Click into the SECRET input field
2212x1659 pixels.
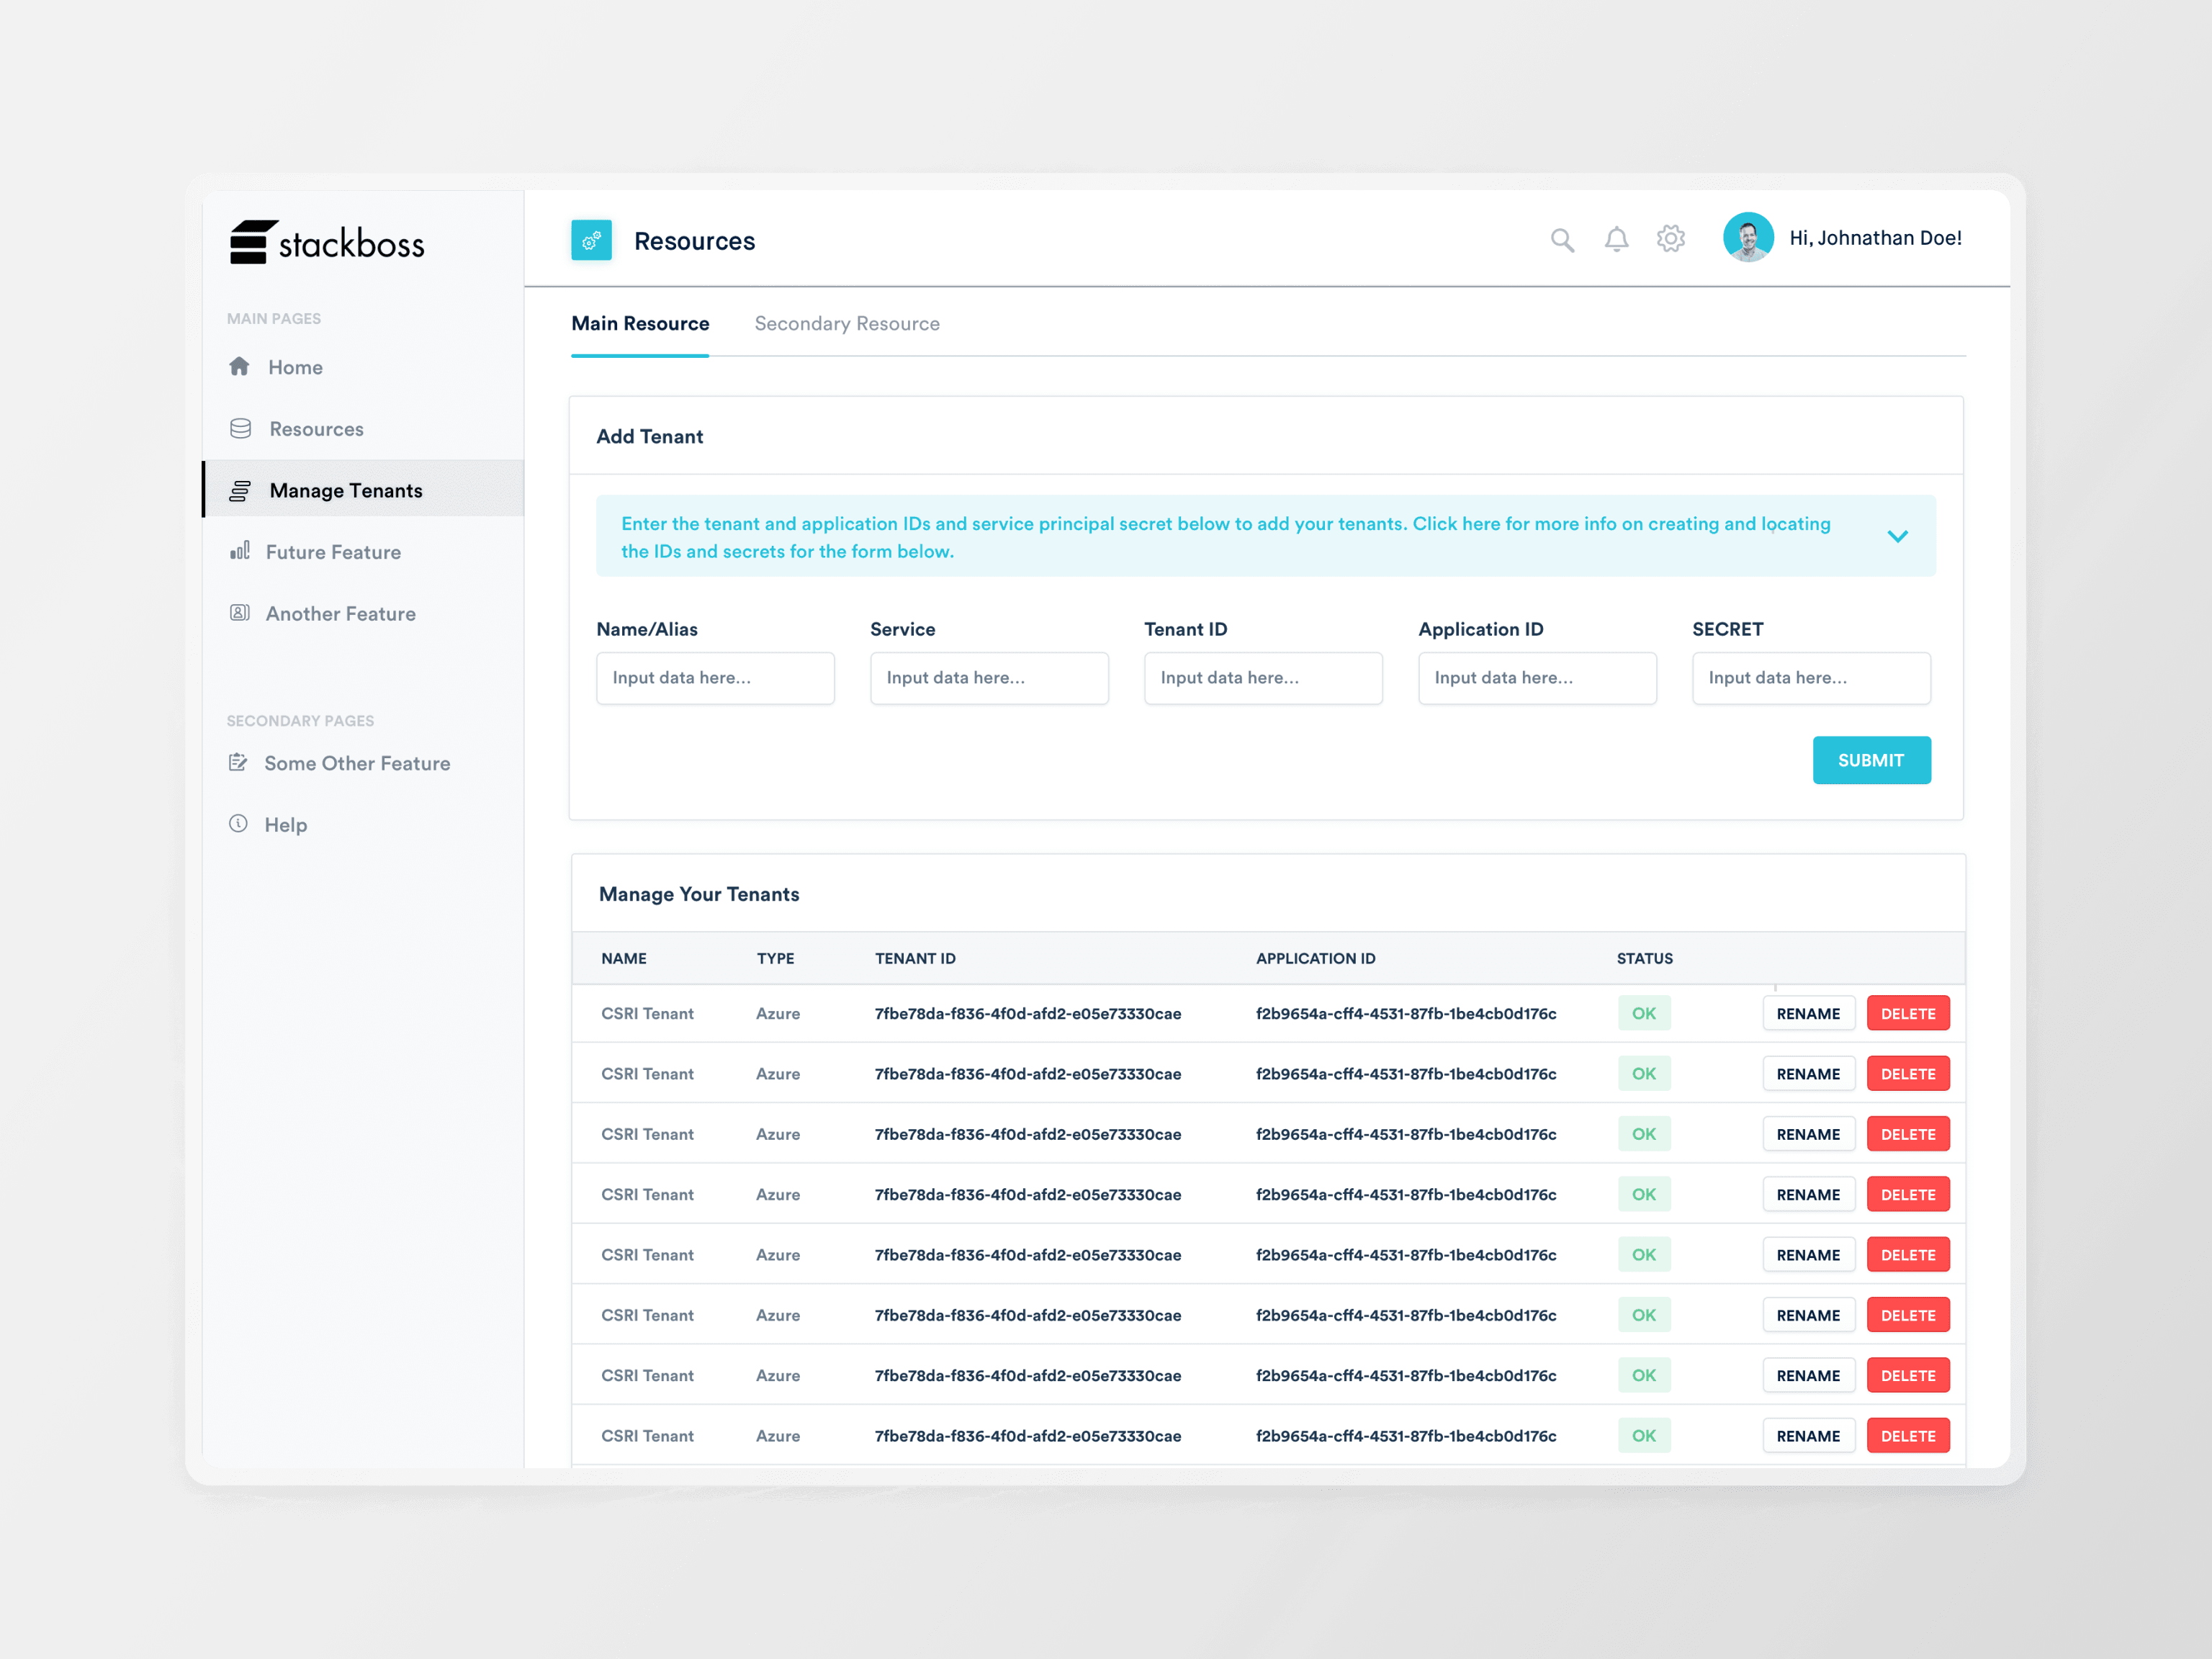pyautogui.click(x=1810, y=678)
